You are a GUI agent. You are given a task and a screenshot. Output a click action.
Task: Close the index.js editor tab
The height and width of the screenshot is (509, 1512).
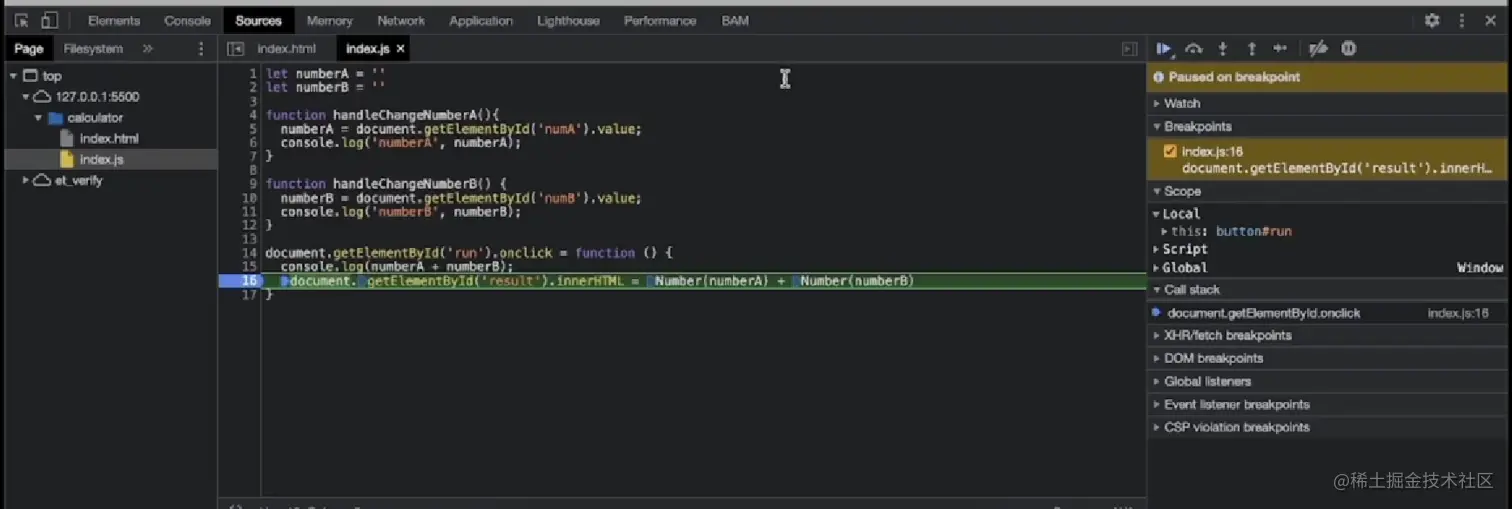[x=401, y=48]
